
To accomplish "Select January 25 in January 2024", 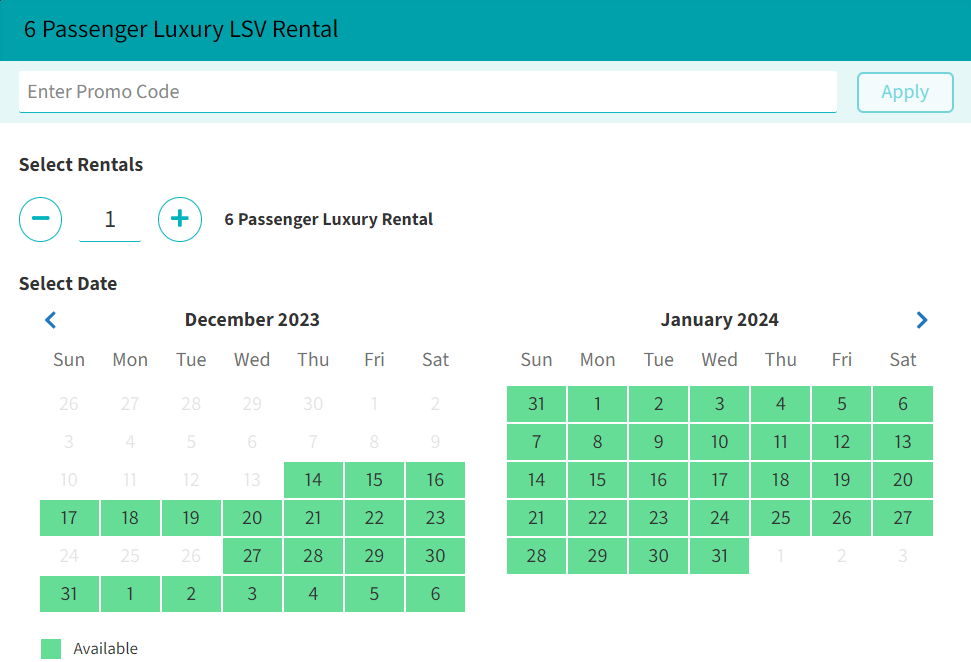I will pyautogui.click(x=780, y=518).
